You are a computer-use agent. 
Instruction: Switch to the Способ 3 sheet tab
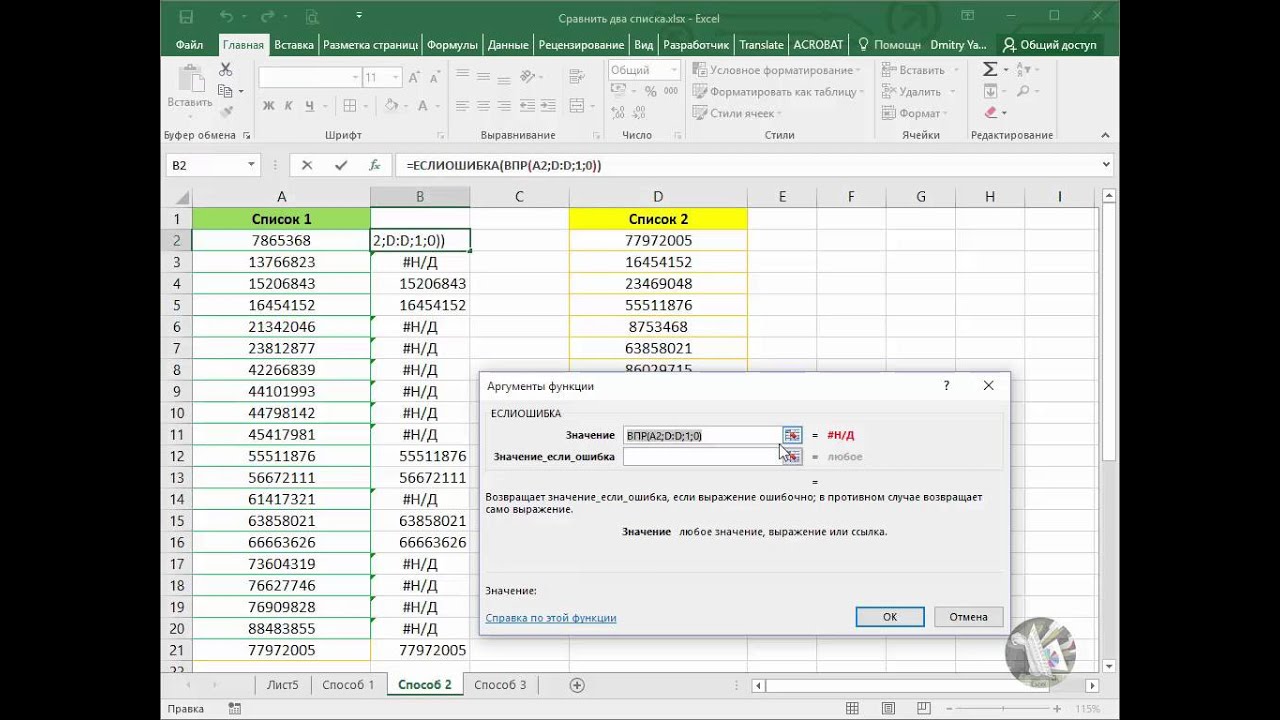499,685
